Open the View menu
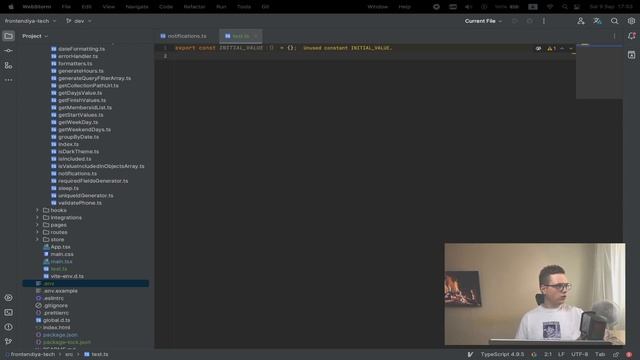 point(109,7)
